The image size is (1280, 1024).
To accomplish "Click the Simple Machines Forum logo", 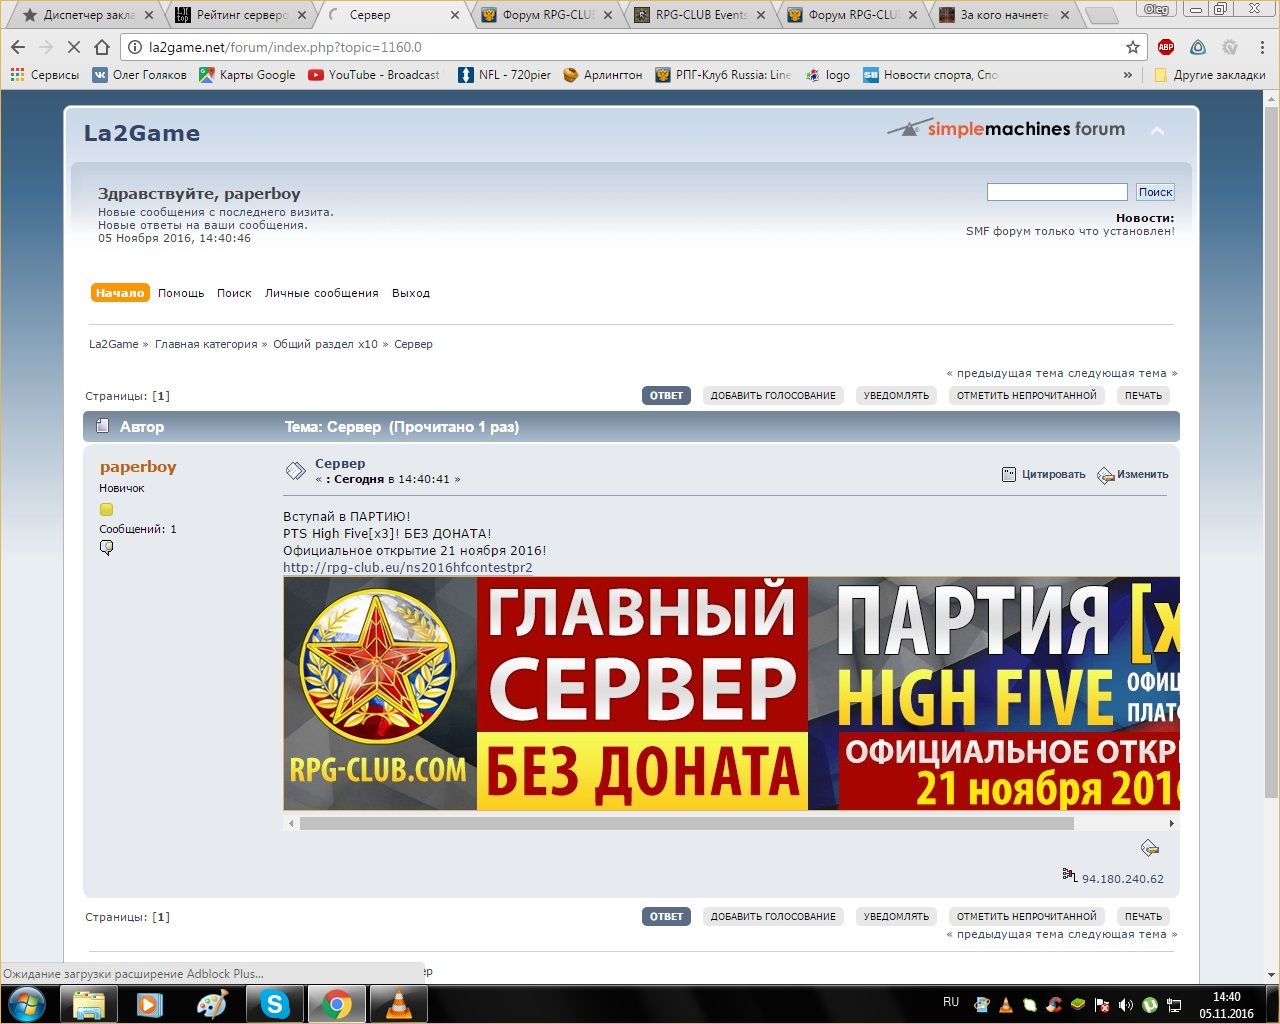I will tap(1007, 129).
